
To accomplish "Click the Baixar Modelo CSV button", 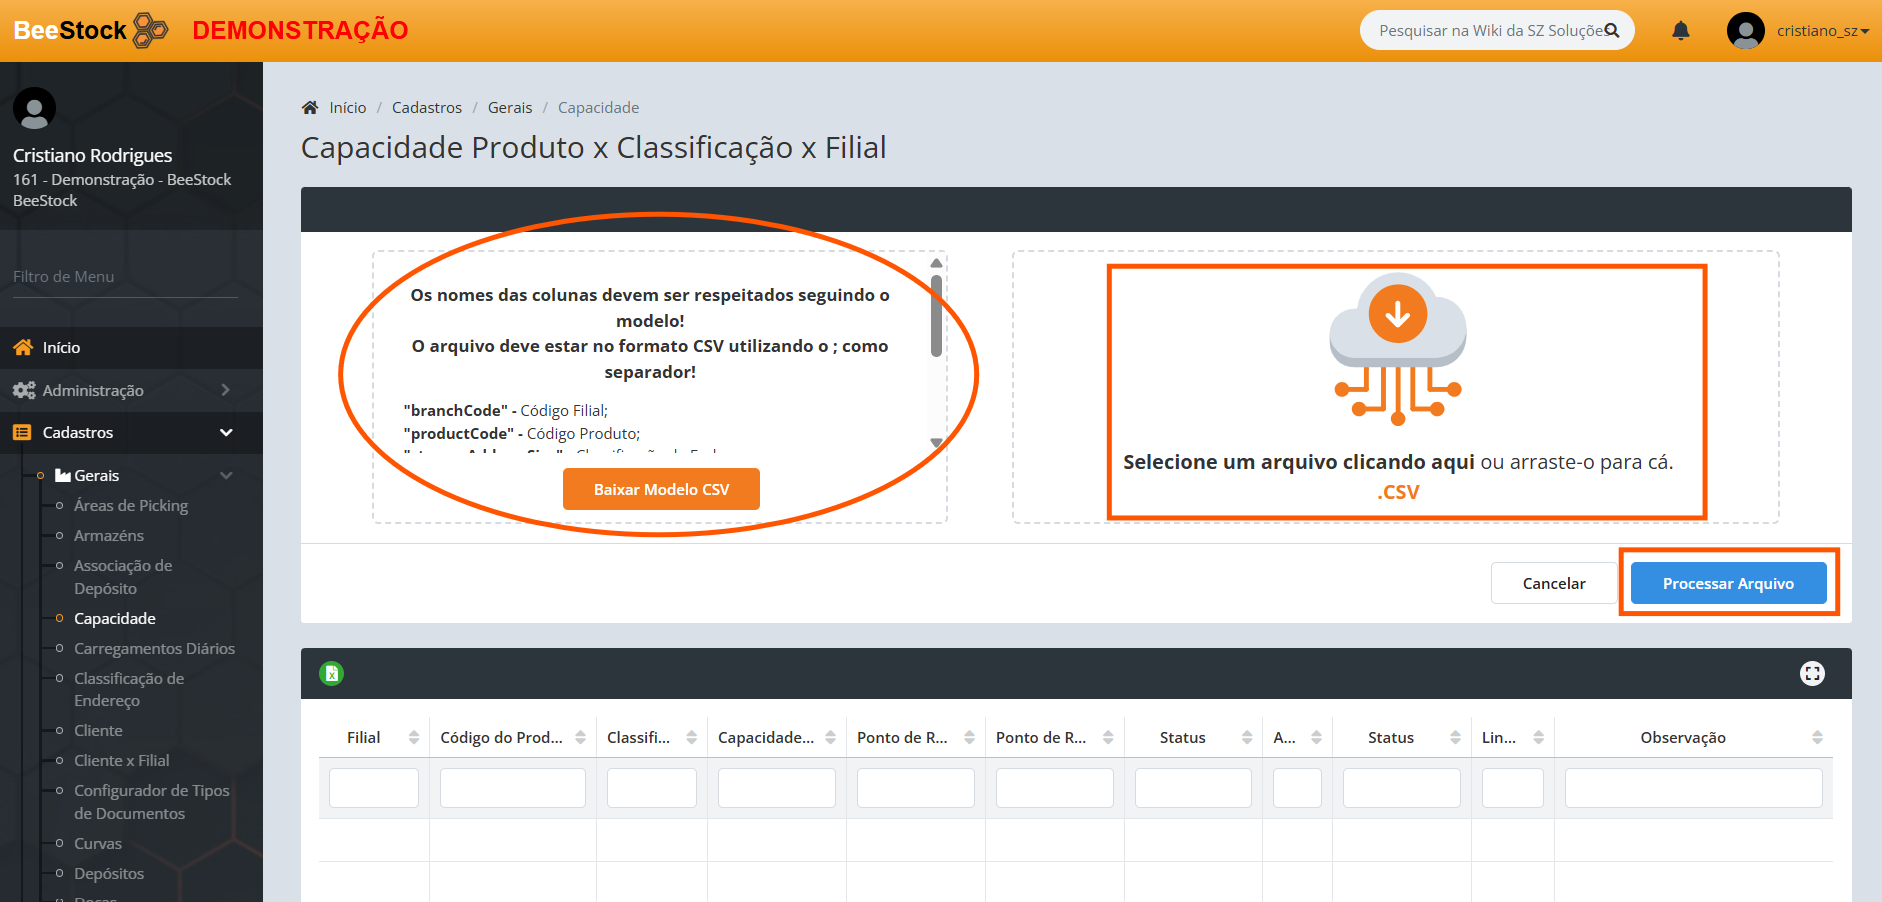I will 661,490.
